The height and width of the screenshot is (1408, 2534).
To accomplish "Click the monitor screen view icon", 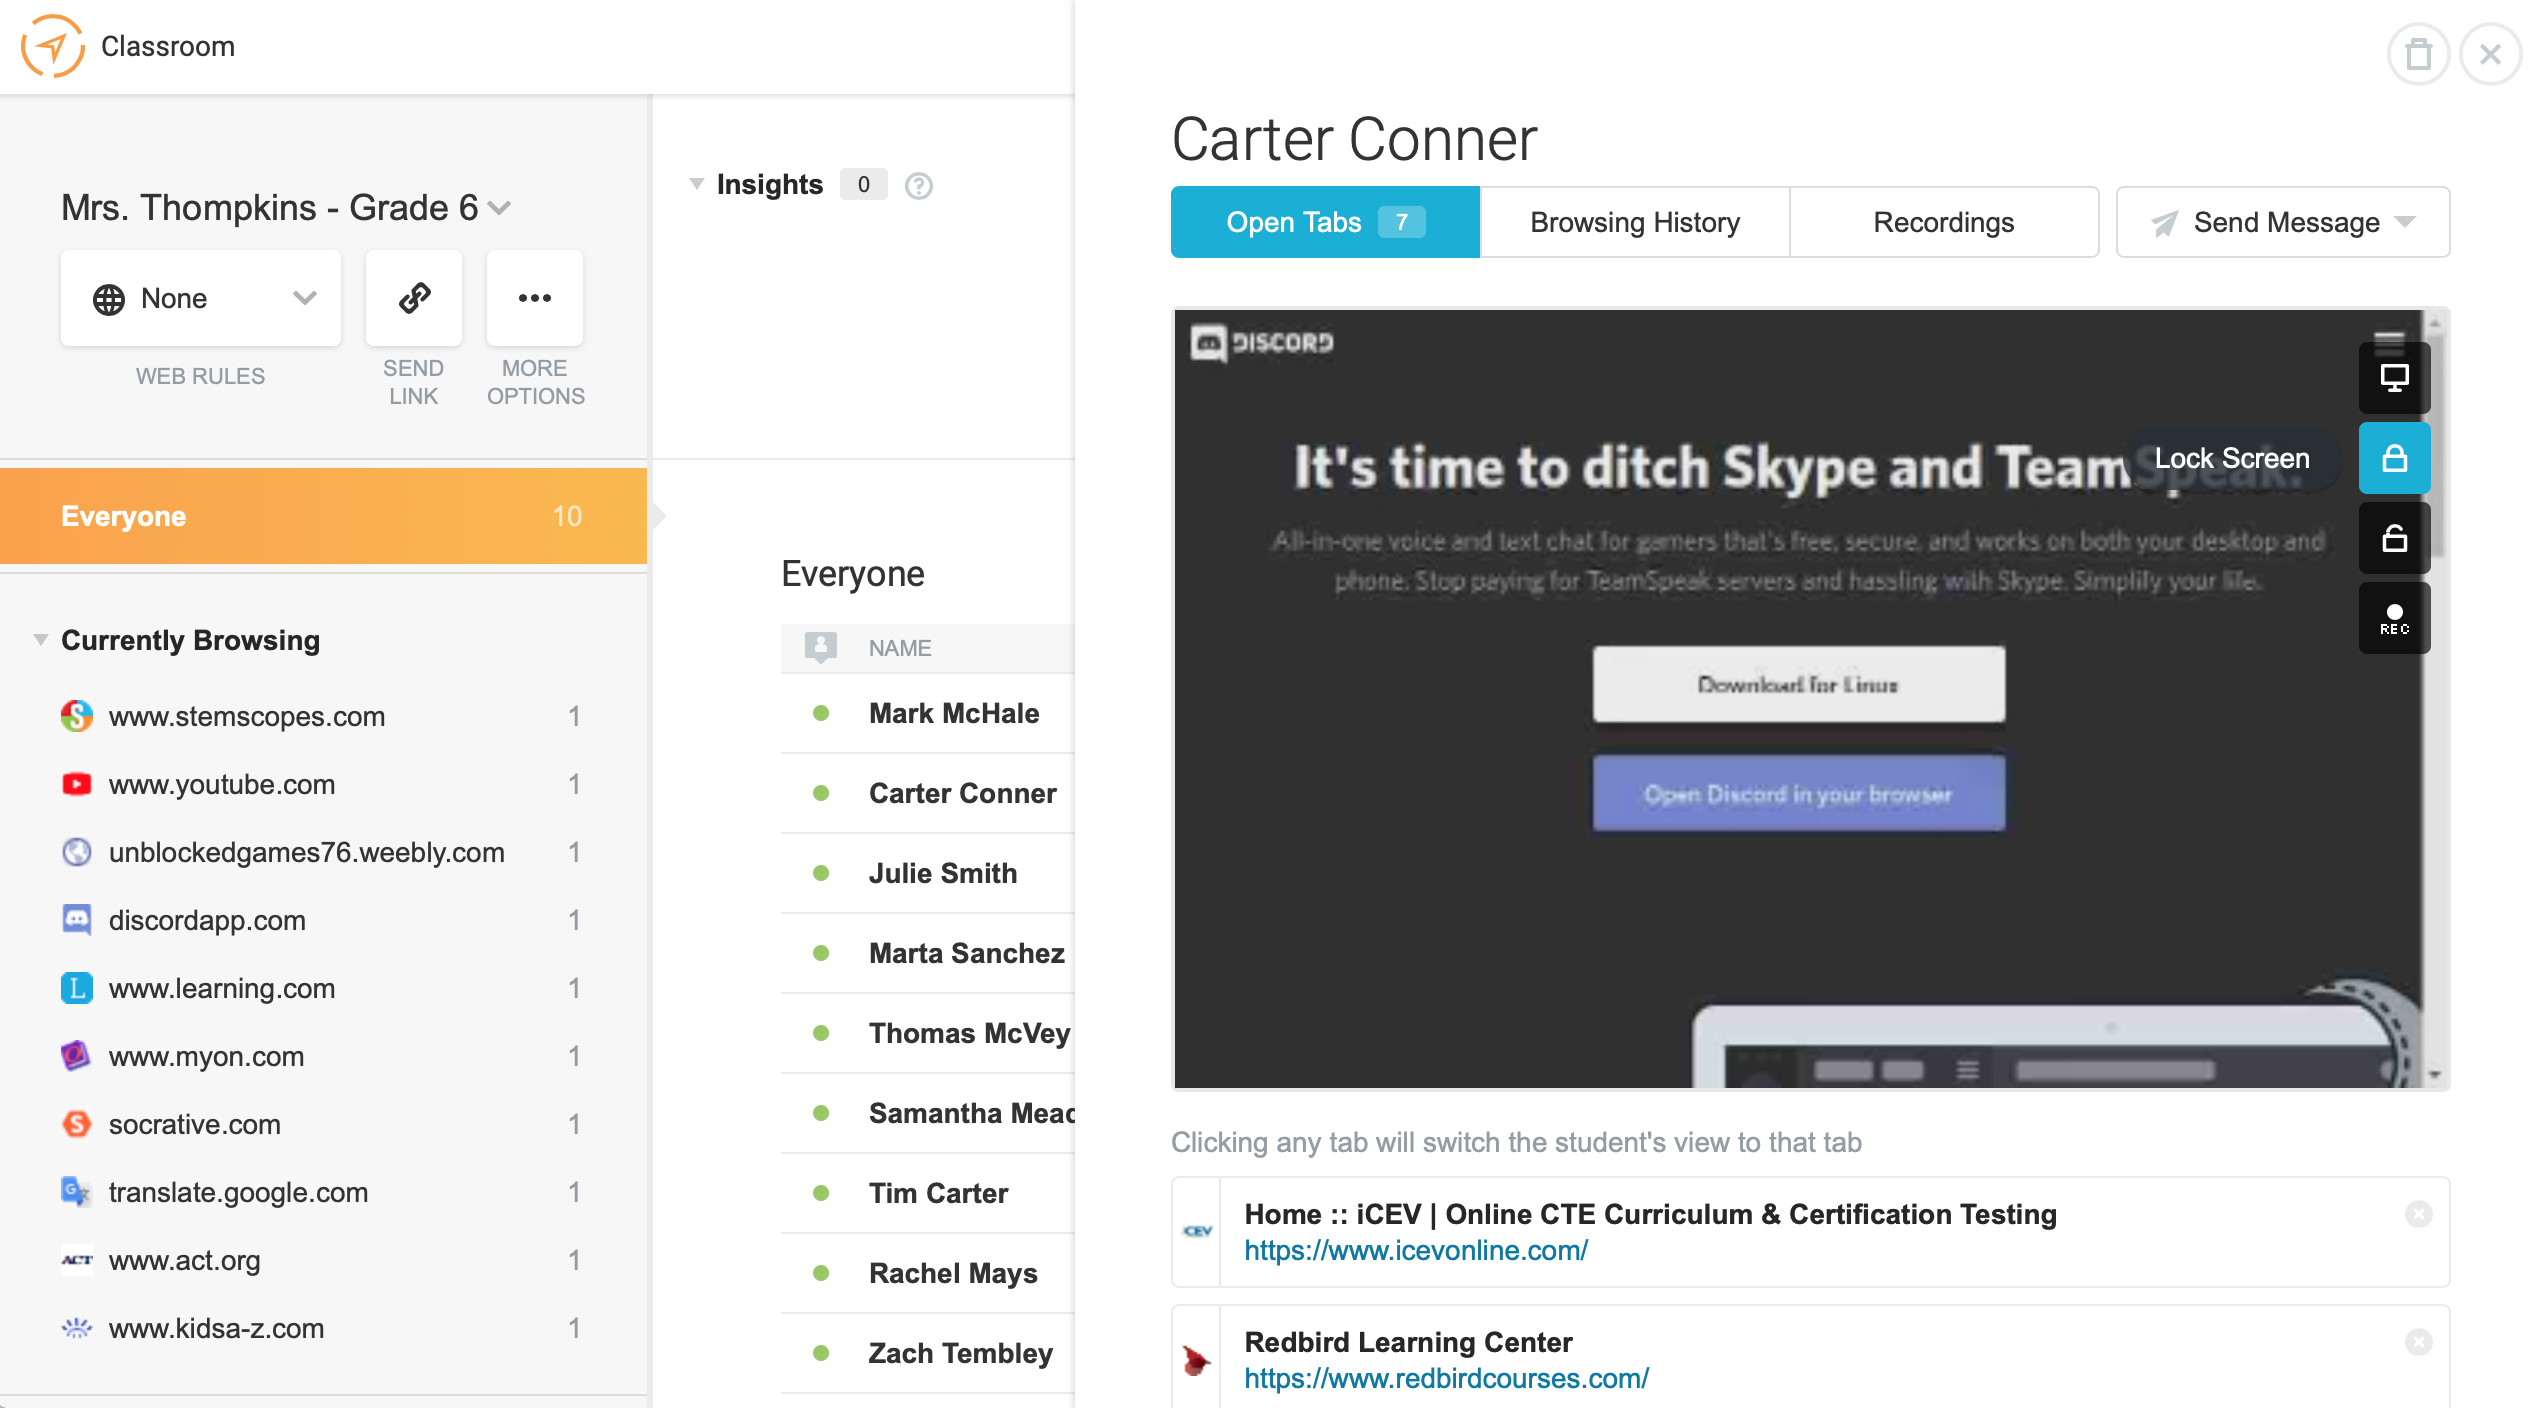I will (2393, 378).
